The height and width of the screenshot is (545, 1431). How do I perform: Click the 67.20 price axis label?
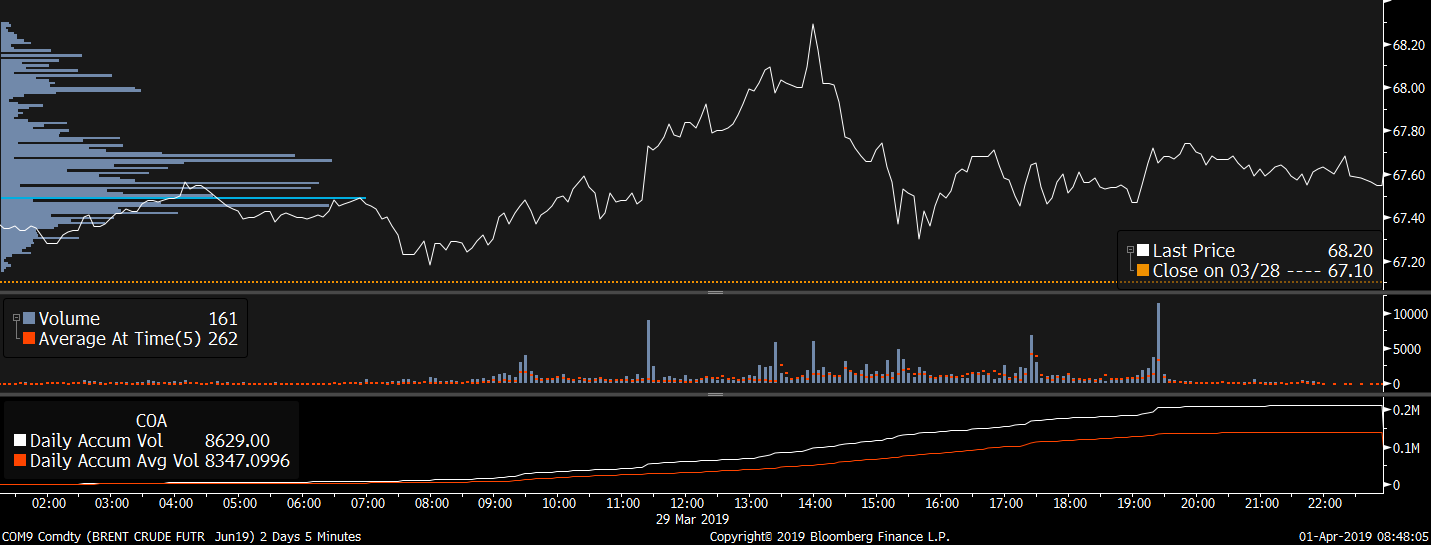click(x=1408, y=262)
